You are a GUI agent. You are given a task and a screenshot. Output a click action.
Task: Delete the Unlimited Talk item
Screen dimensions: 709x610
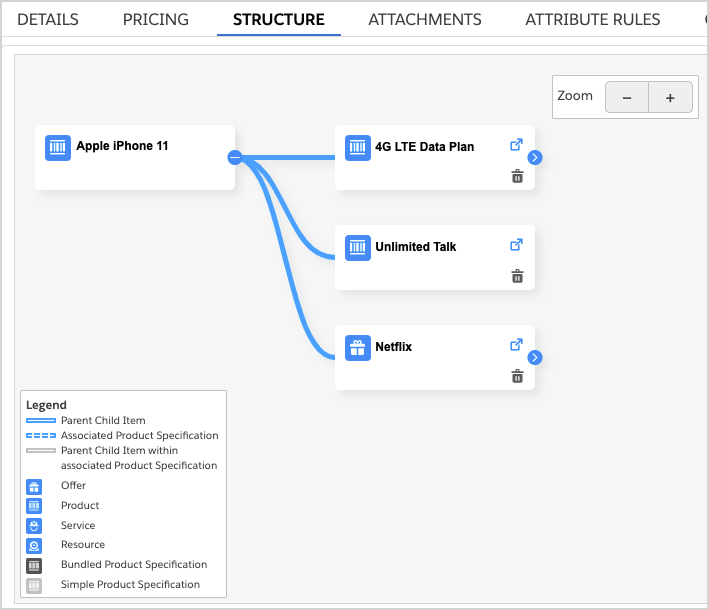click(517, 276)
